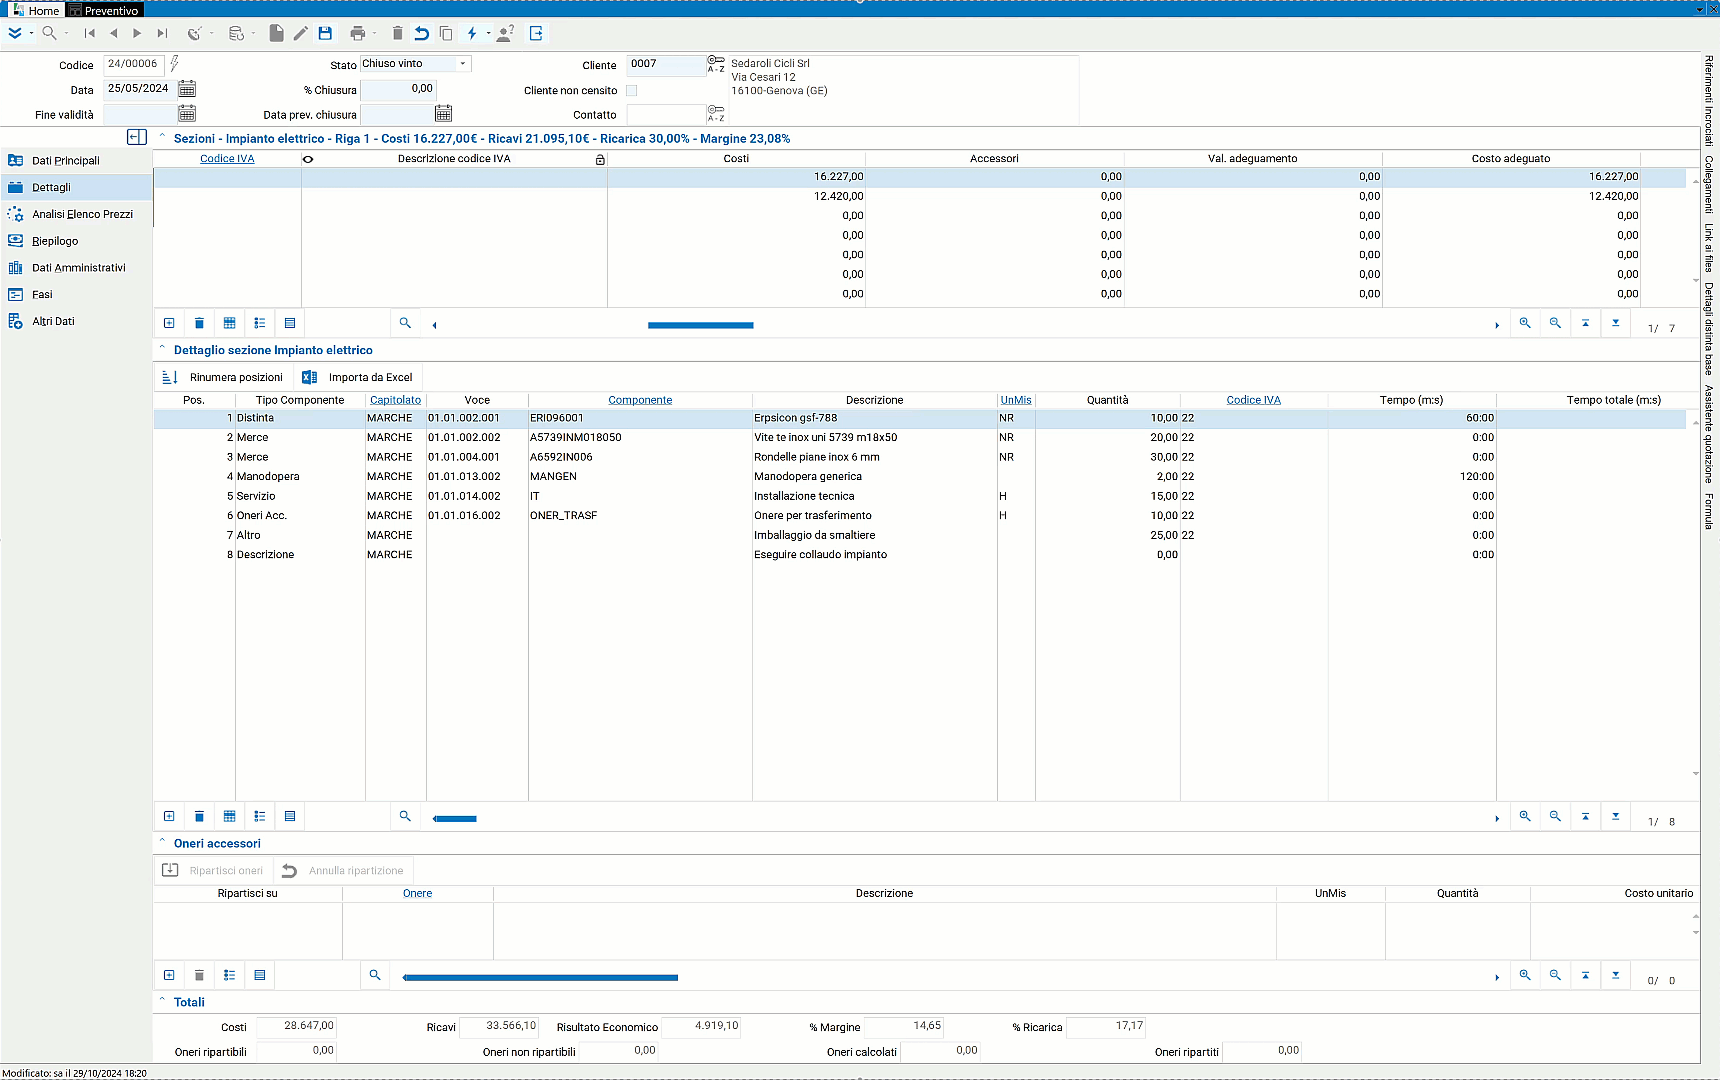
Task: Open the Contatto A-Z lookup
Action: (x=716, y=113)
